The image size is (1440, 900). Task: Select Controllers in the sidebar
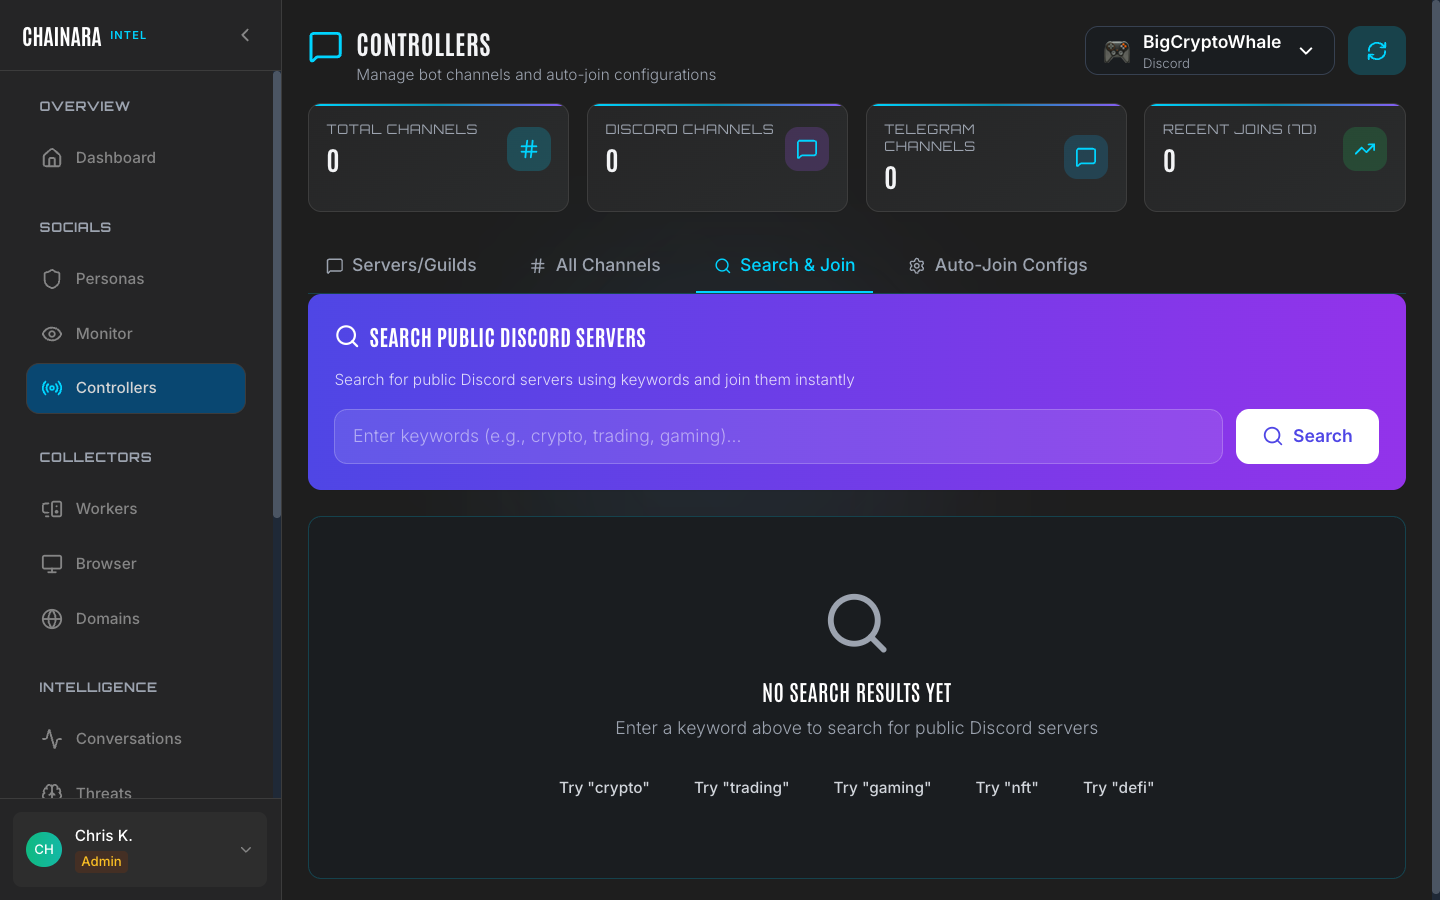pos(136,388)
